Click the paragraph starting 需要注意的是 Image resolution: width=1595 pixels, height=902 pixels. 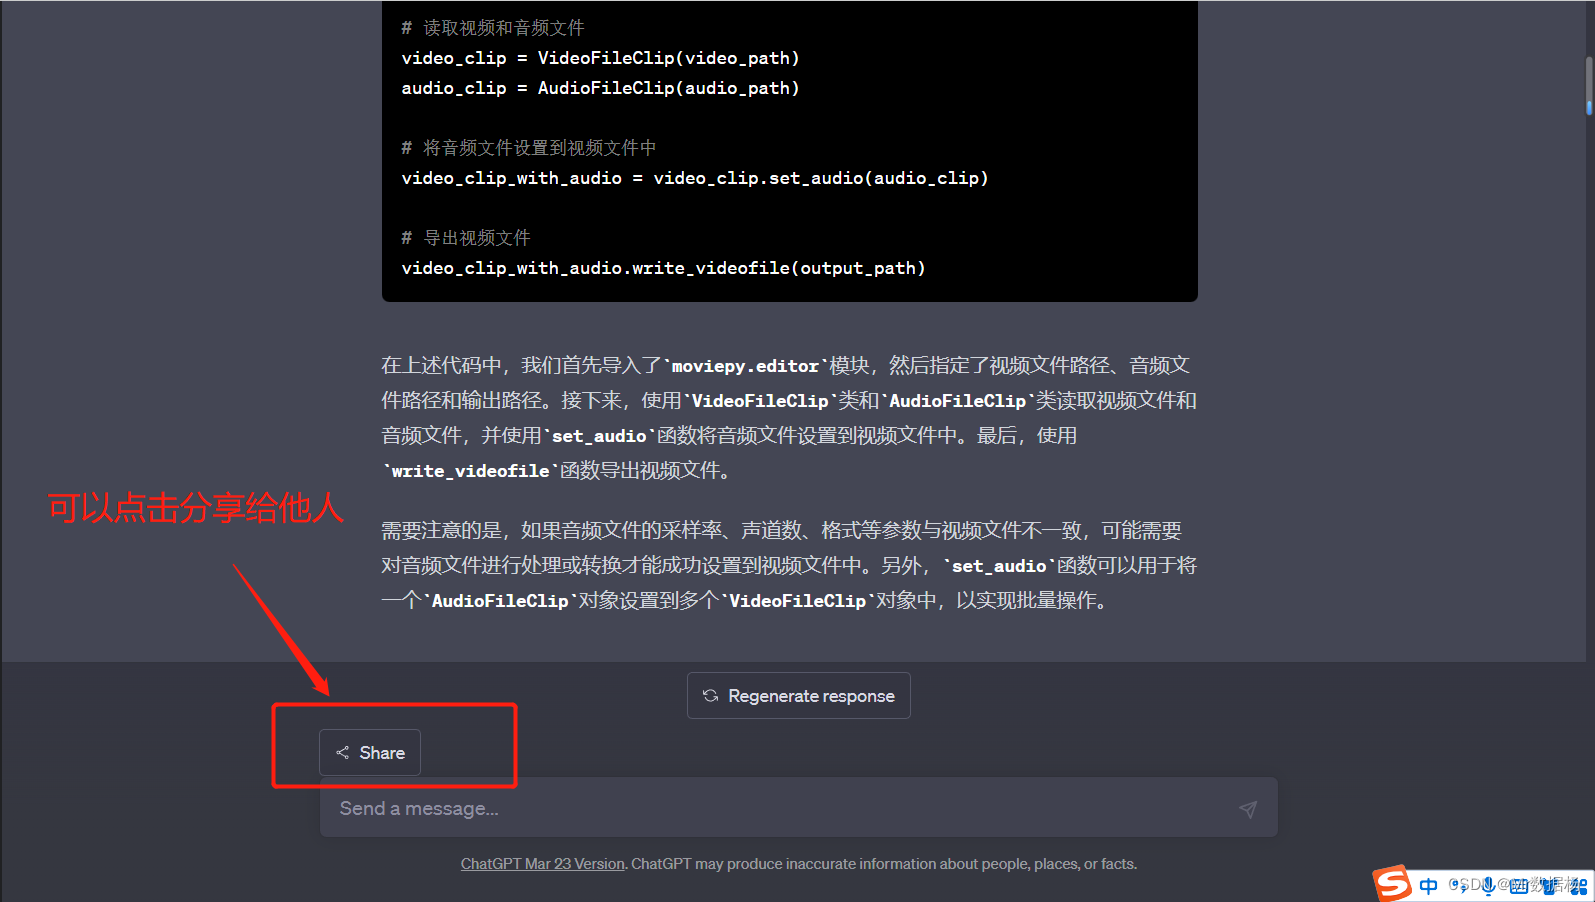(x=789, y=566)
